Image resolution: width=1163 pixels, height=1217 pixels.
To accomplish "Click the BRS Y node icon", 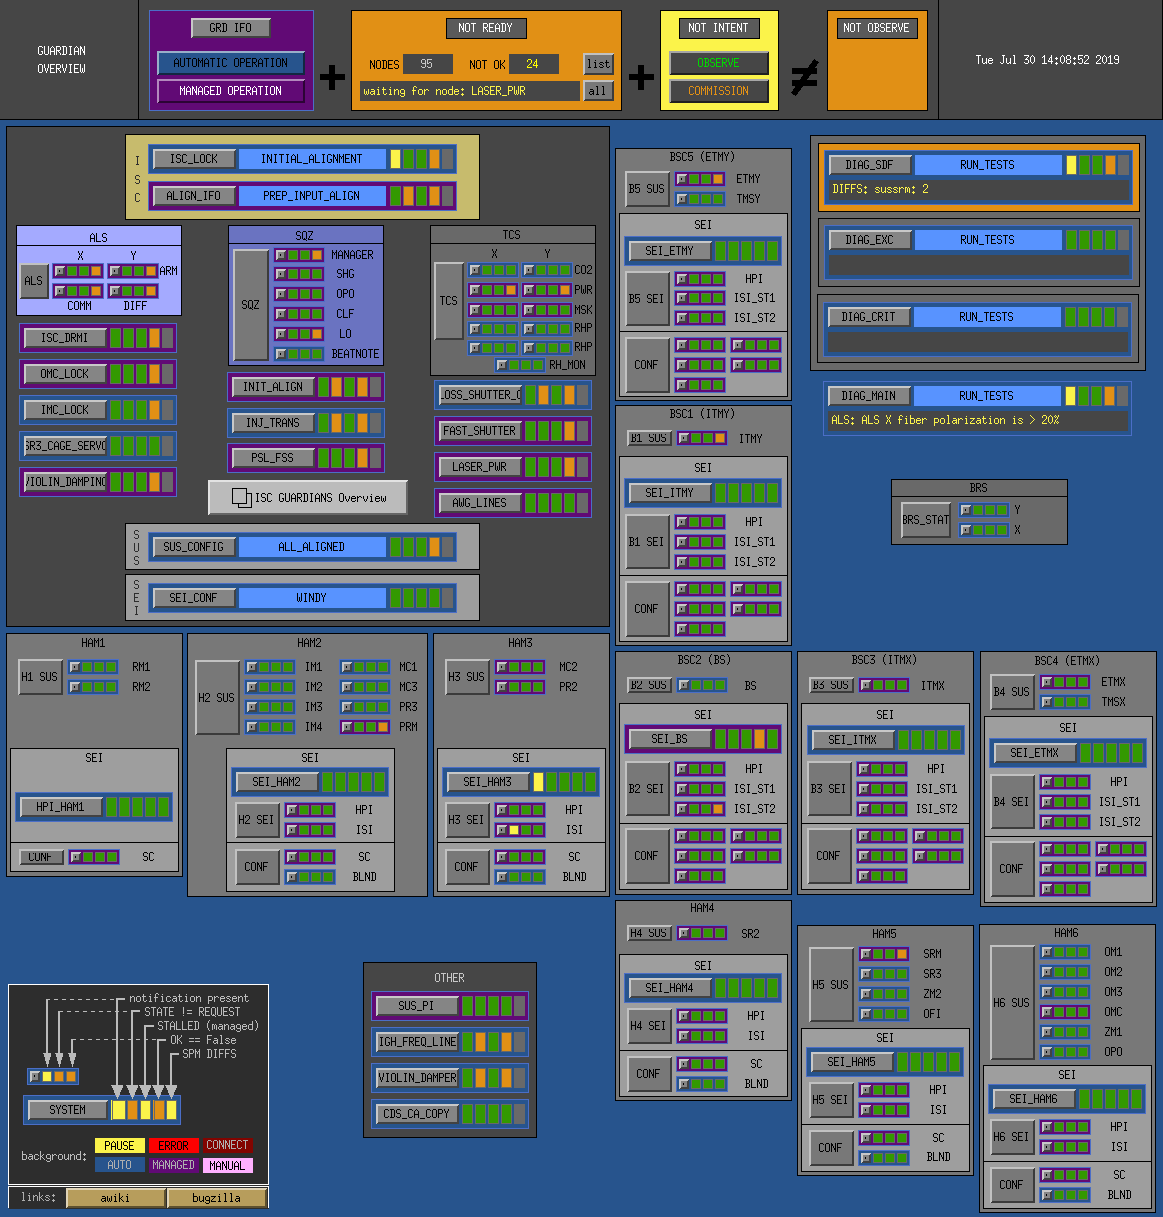I will (x=966, y=510).
